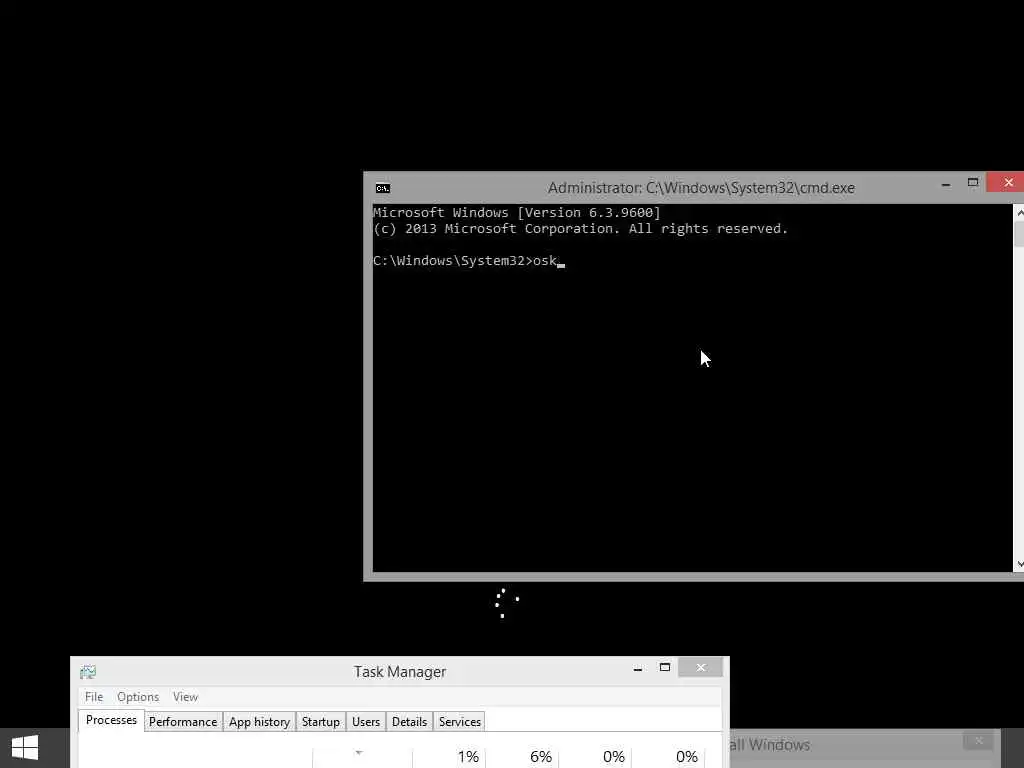Maximize the cmd.exe window

972,183
